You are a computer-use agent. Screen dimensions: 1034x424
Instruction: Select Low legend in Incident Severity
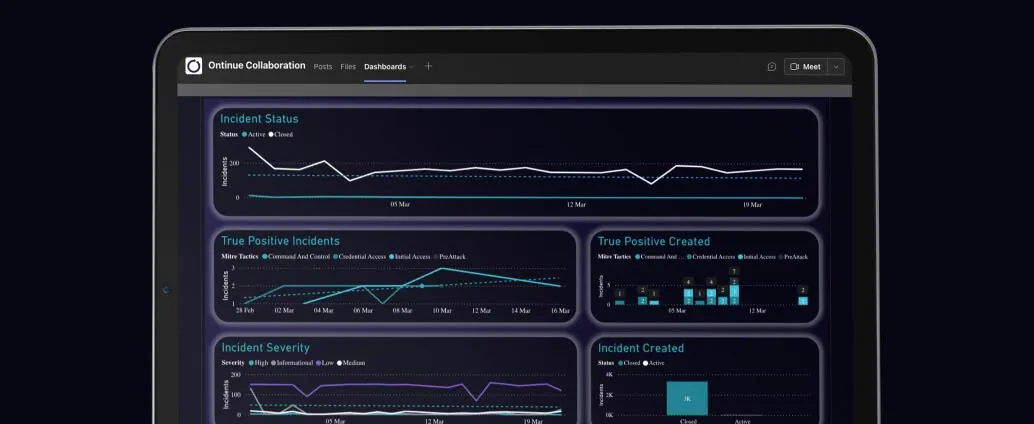pyautogui.click(x=324, y=363)
